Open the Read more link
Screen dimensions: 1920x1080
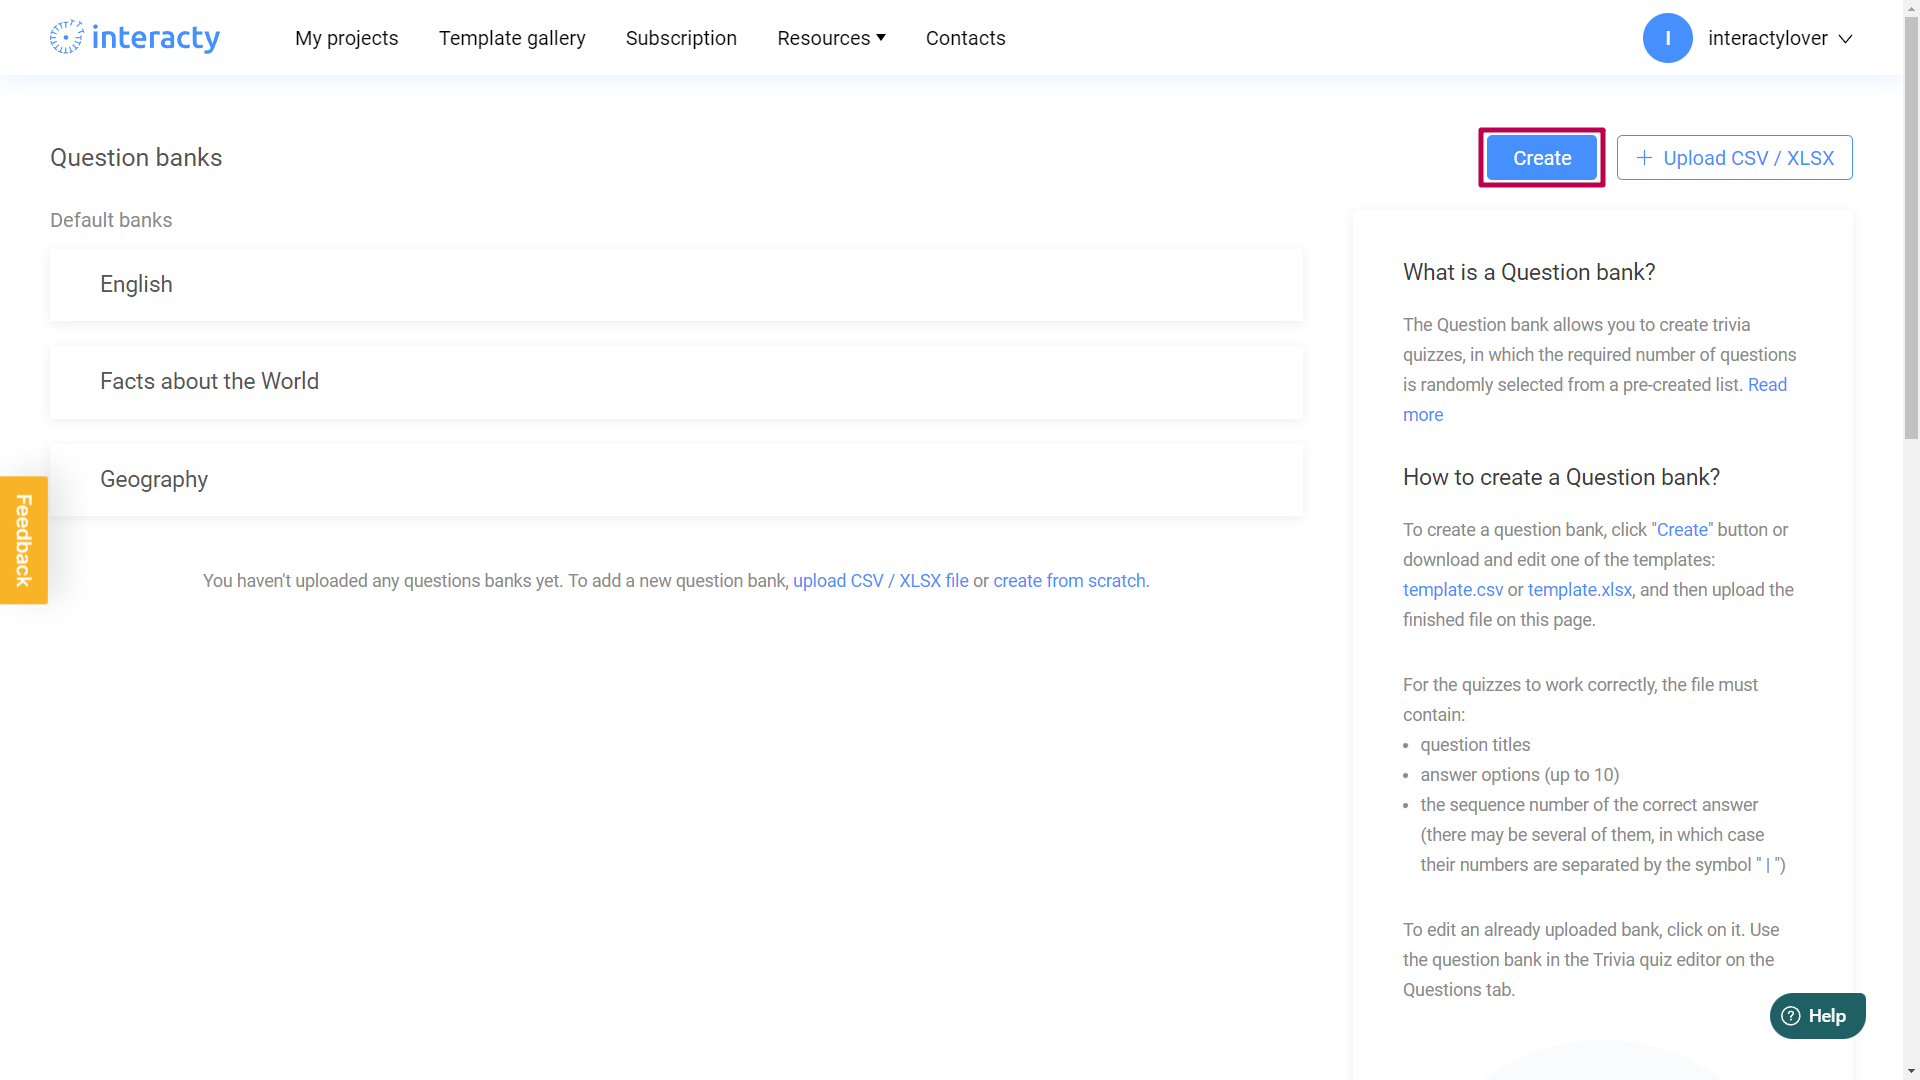point(1767,385)
